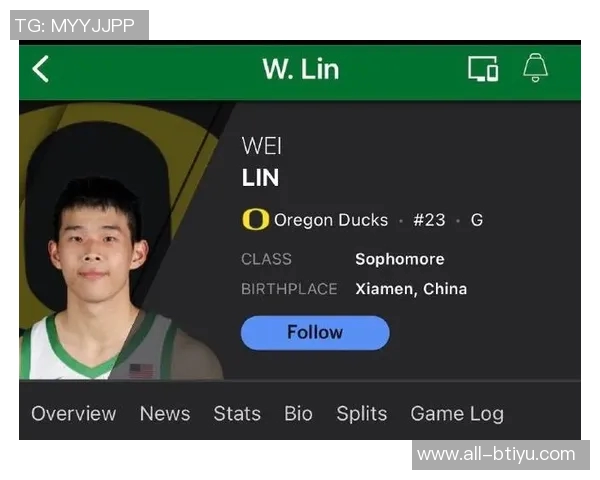Viewport: 600px width, 480px height.
Task: Switch to the News tab
Action: 165,414
